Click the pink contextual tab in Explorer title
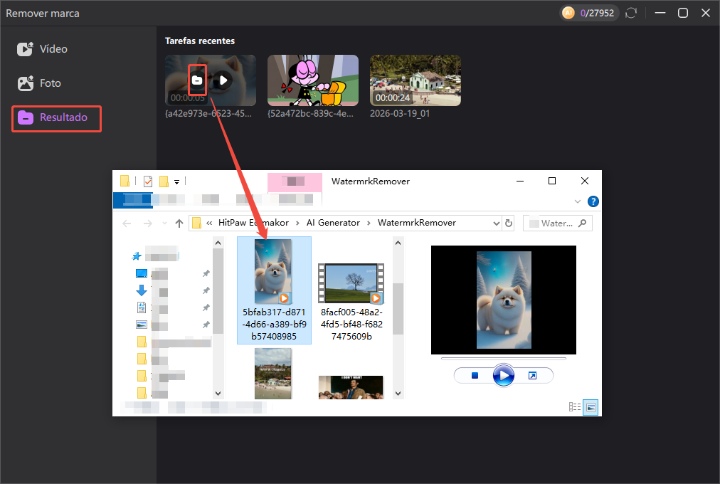Image resolution: width=720 pixels, height=484 pixels. (x=295, y=182)
